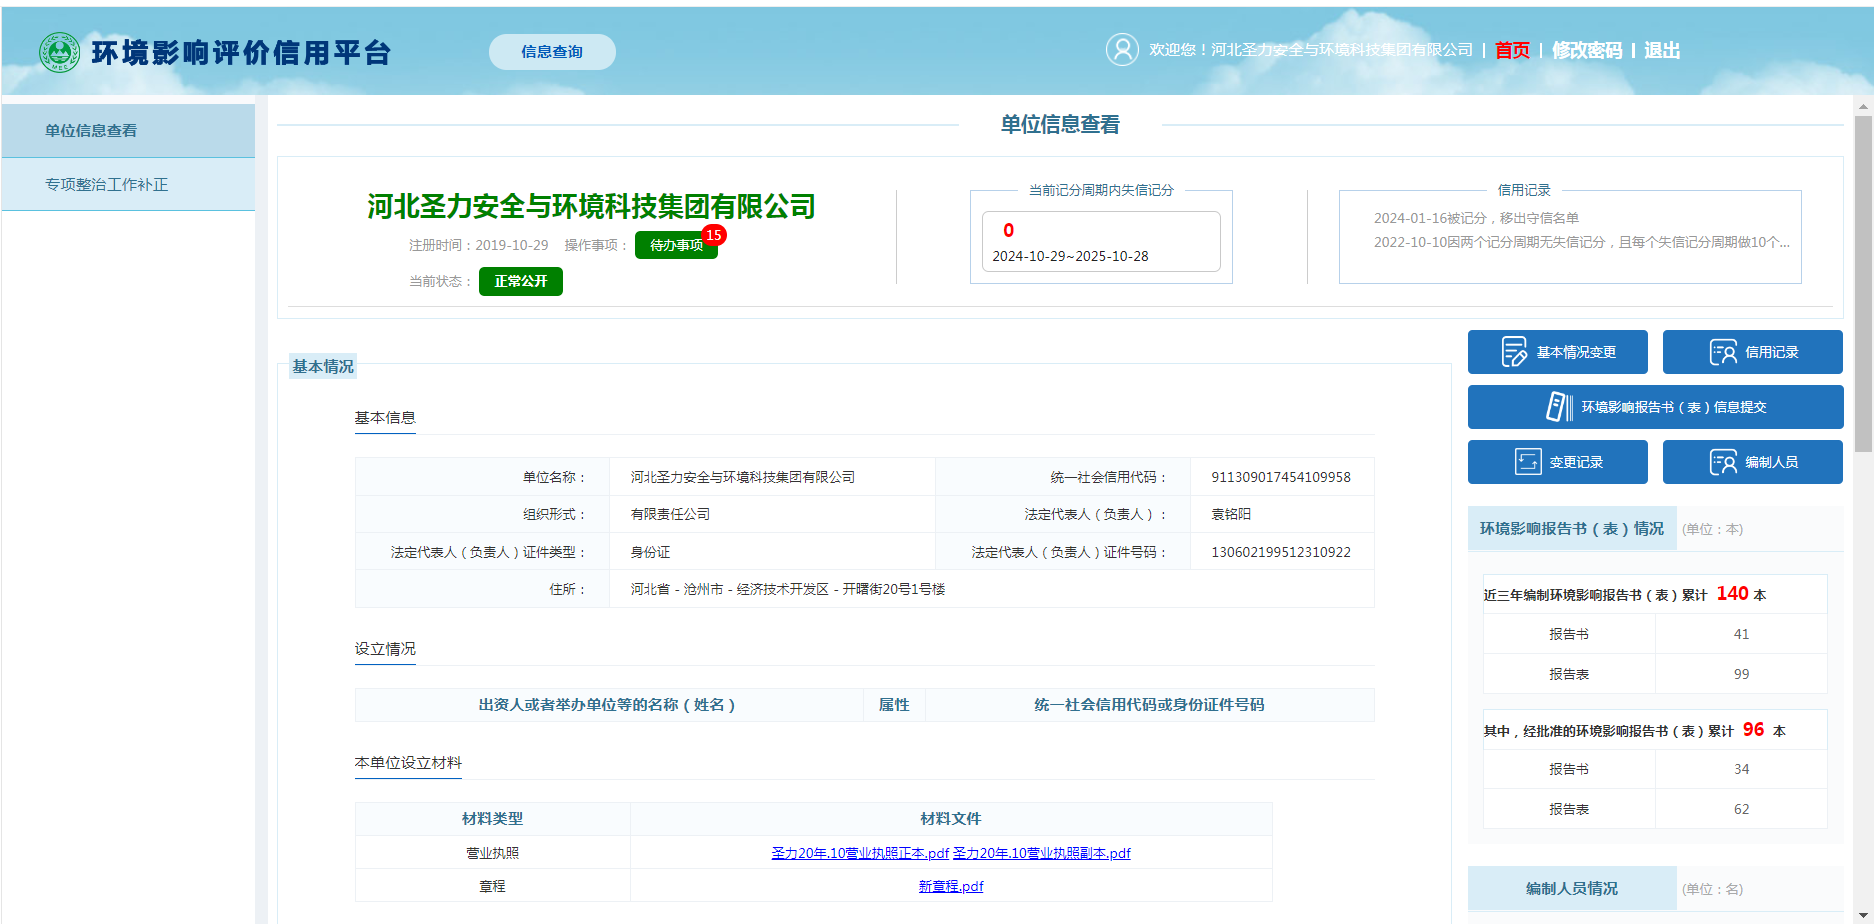Viewport: 1874px width, 924px height.
Task: Select 专项整治工作补正 in the sidebar
Action: tap(128, 184)
